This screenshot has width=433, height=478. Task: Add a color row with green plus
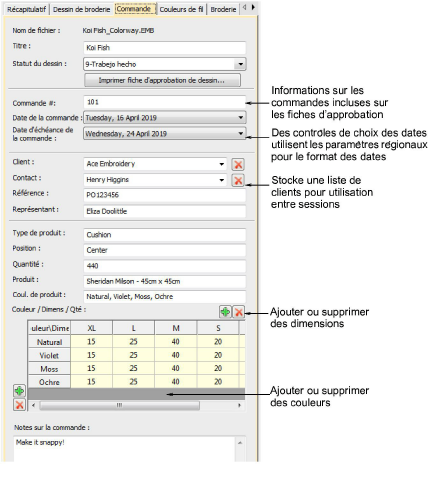tap(19, 391)
